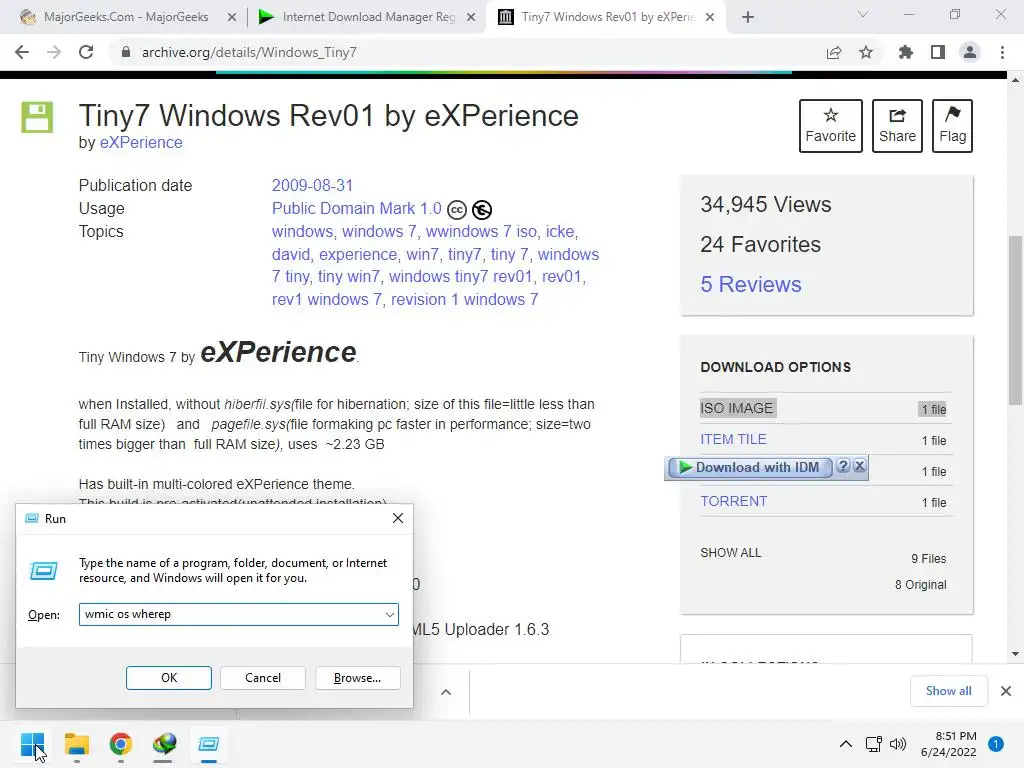The width and height of the screenshot is (1024, 768).
Task: Open the eXPerience author link
Action: coord(141,142)
